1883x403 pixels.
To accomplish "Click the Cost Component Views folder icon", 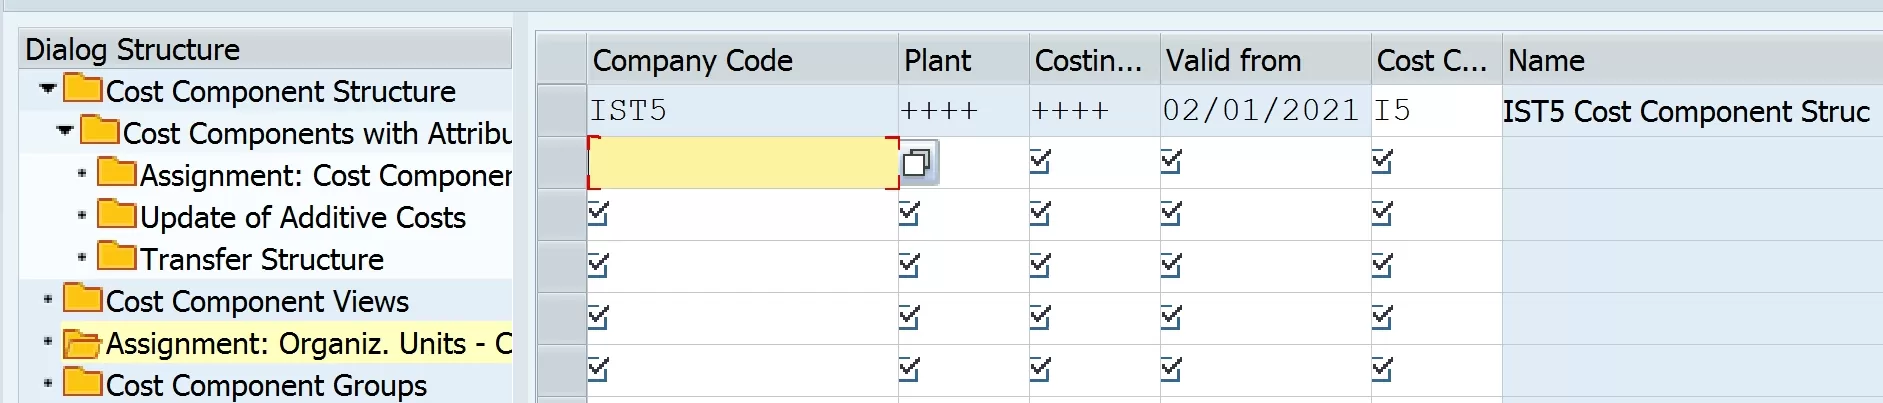I will (83, 298).
